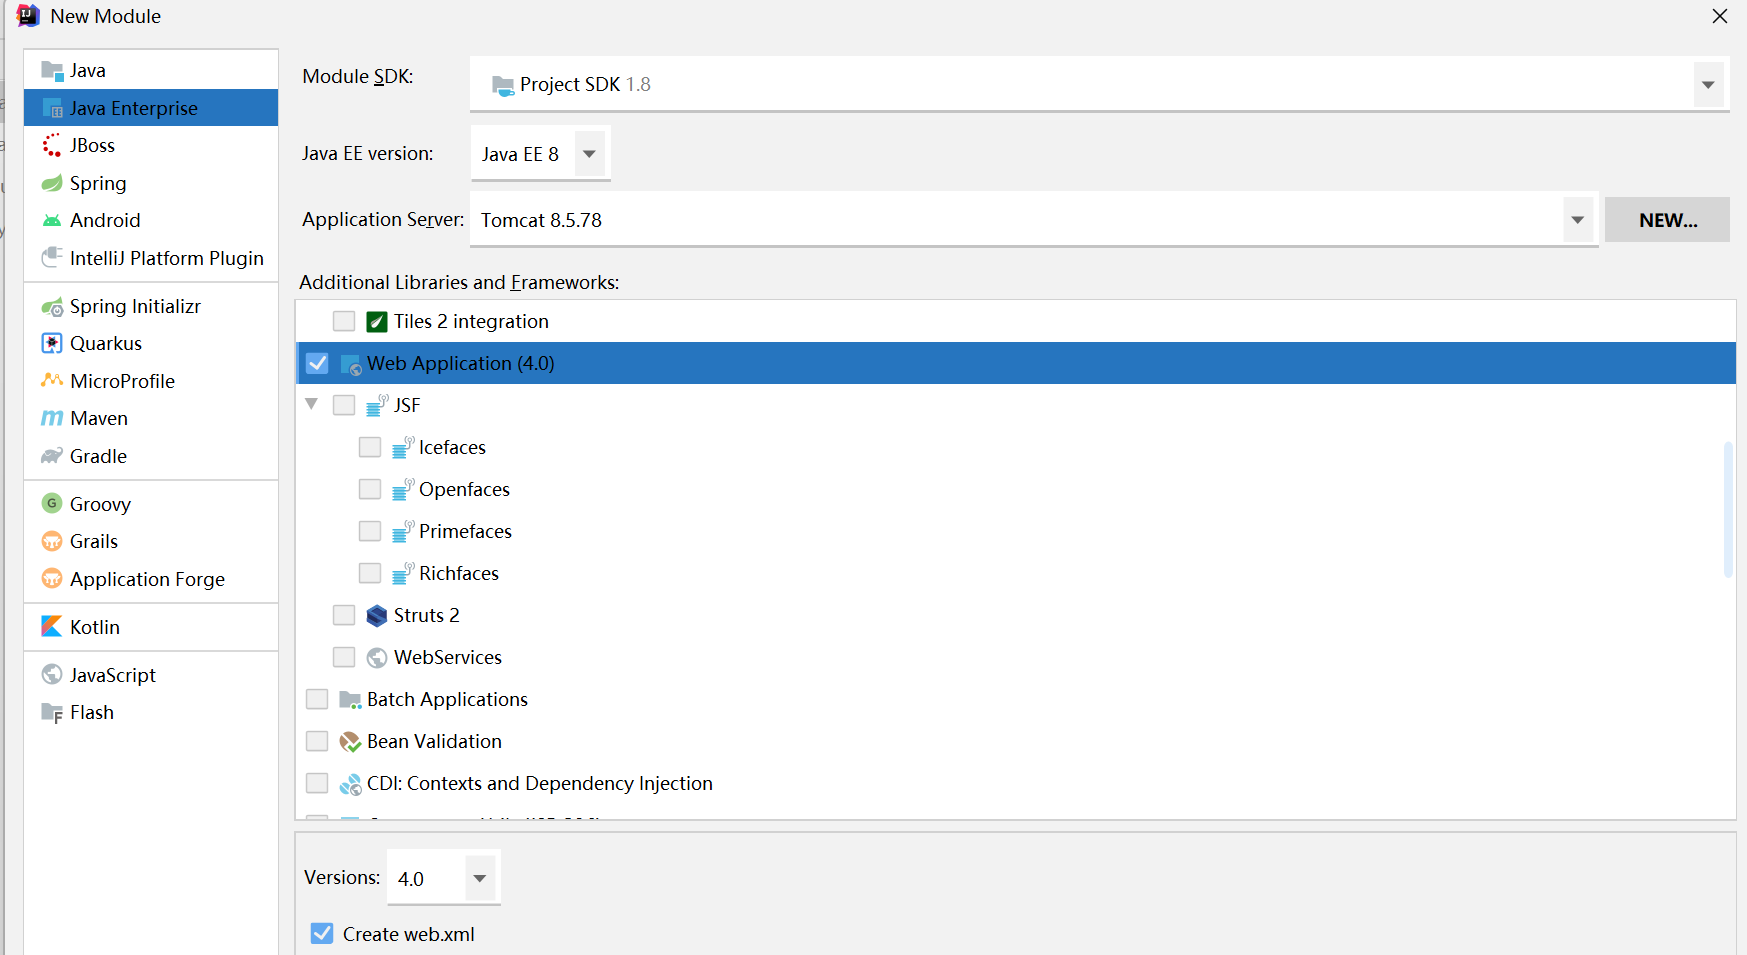Click the Maven 'm' icon
The image size is (1747, 955).
pos(52,418)
